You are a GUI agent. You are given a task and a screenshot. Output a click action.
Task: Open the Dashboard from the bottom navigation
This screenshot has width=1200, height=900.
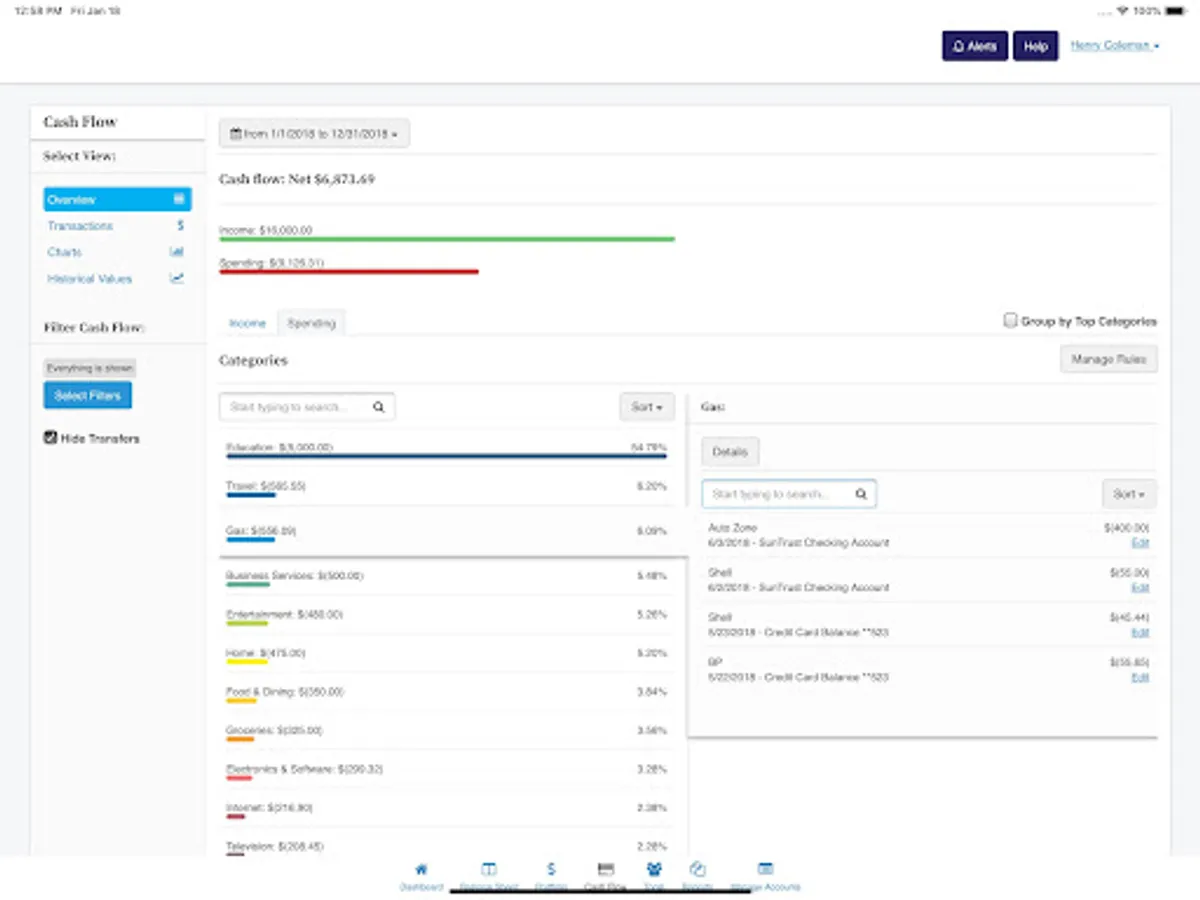421,870
